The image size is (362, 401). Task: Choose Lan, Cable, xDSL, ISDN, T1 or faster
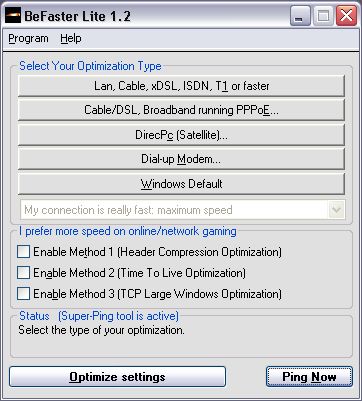click(181, 86)
